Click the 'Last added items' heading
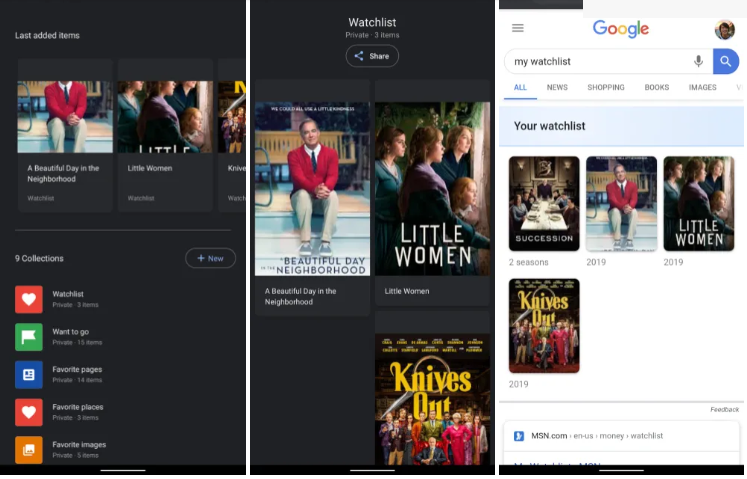Screen dimensions: 747x479 point(47,35)
